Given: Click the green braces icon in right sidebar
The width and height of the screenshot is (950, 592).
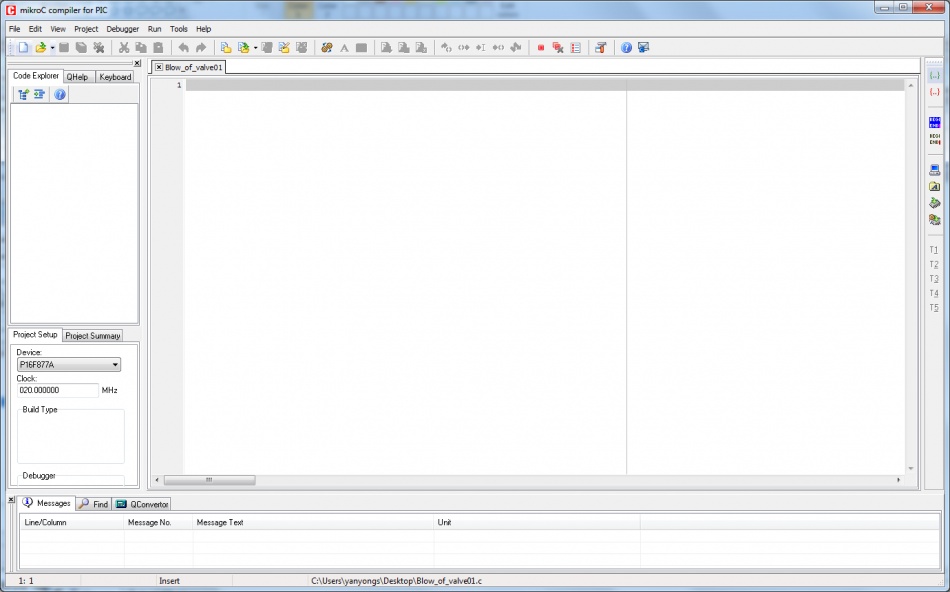Looking at the screenshot, I should click(x=934, y=76).
